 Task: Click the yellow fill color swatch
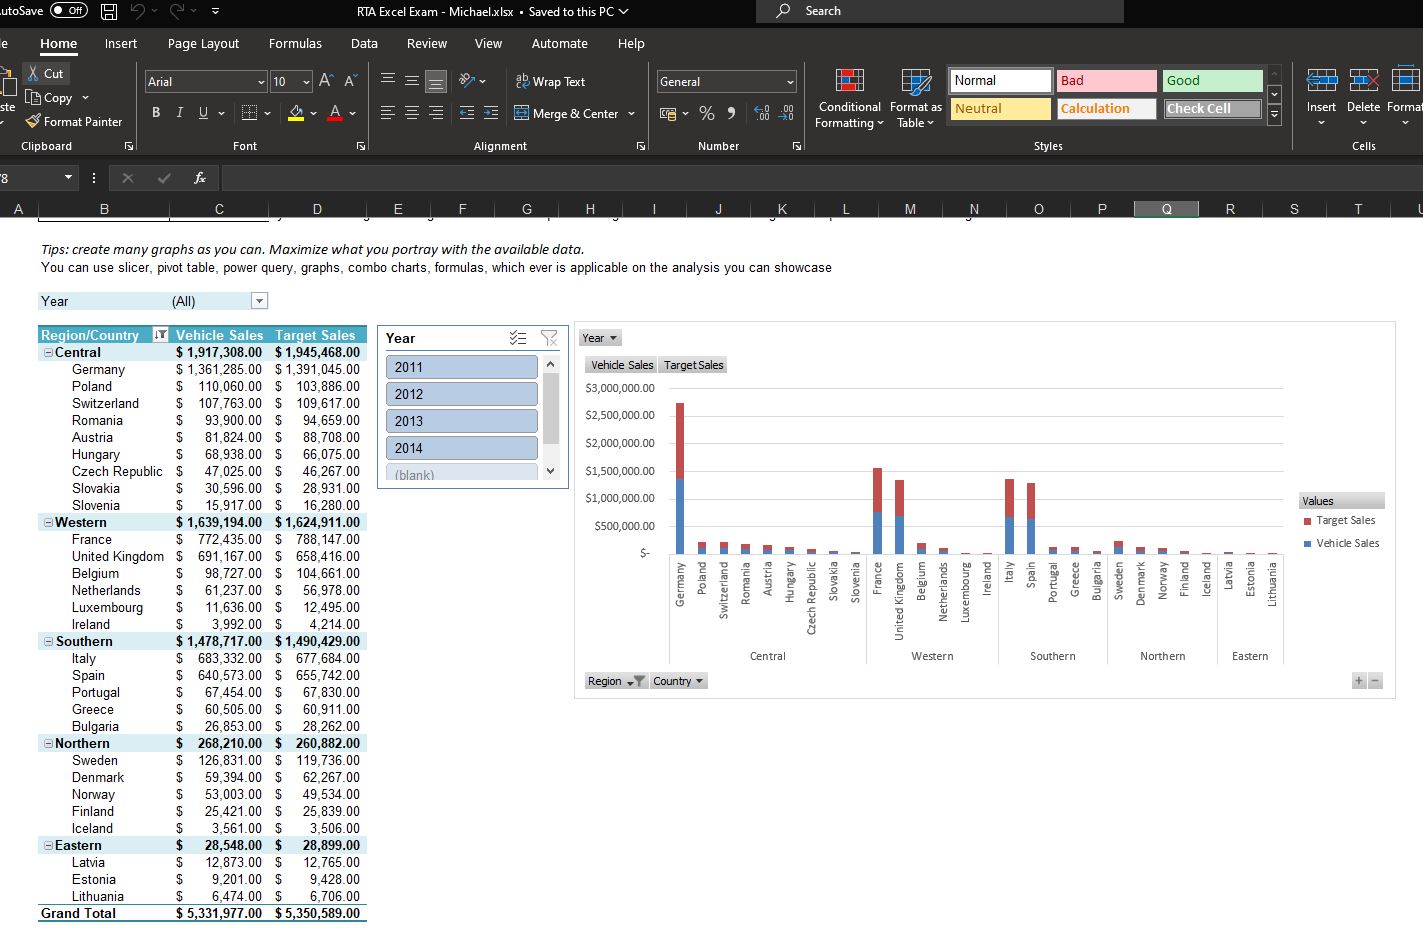[296, 113]
